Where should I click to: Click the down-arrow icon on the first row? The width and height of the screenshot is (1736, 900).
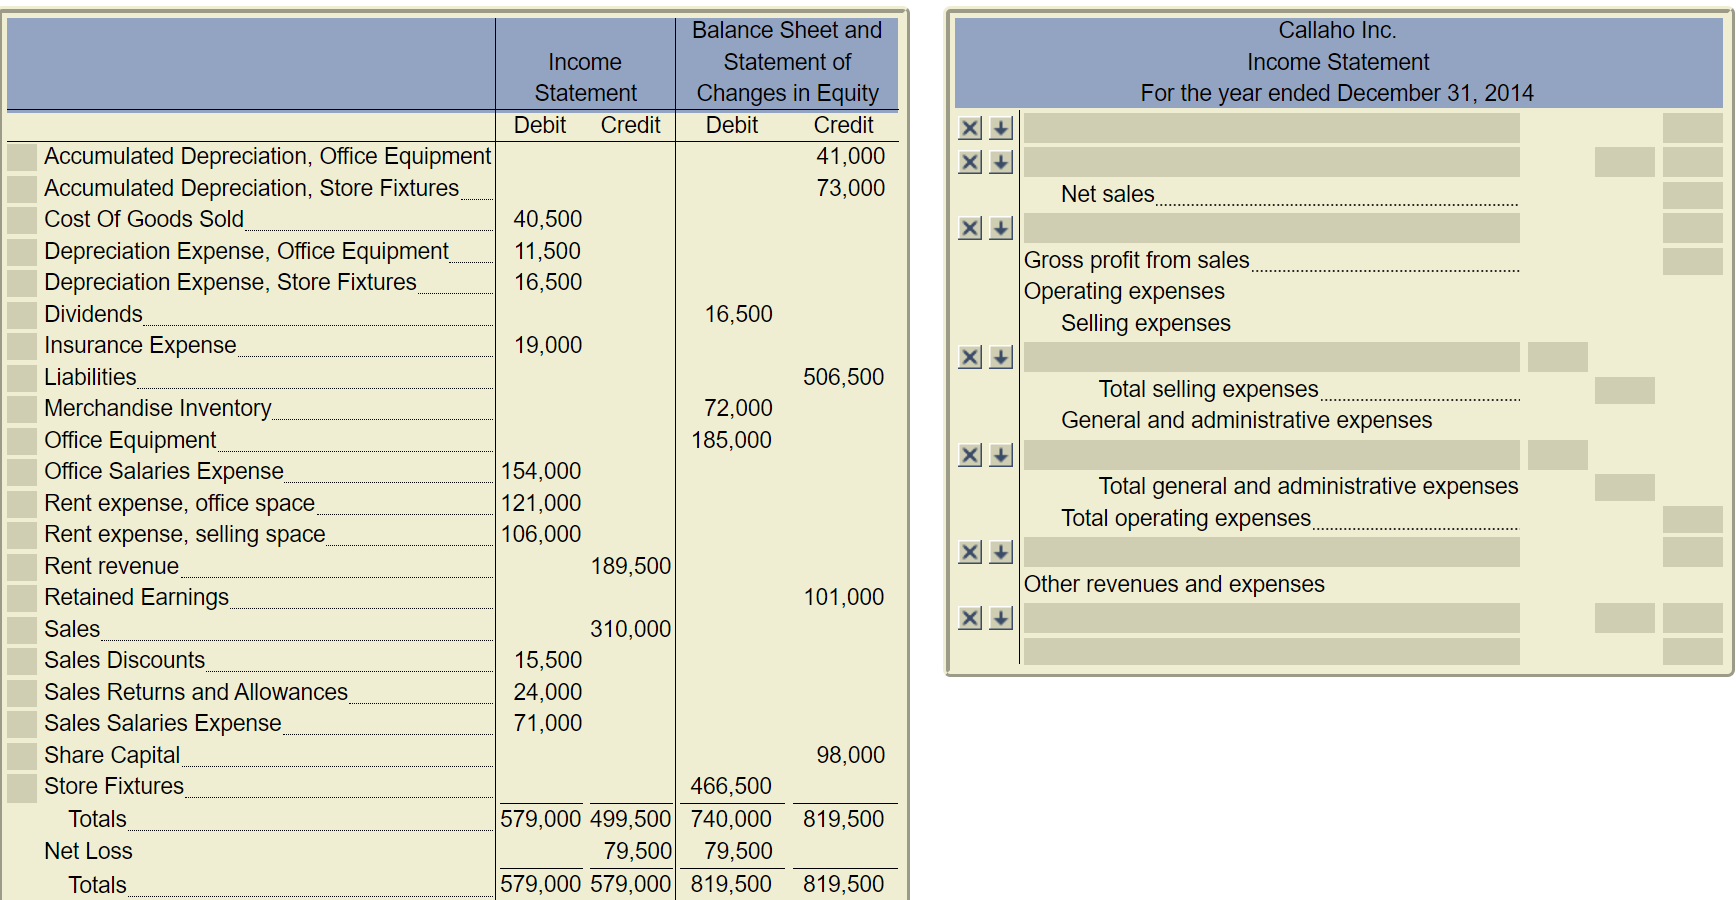(x=999, y=128)
